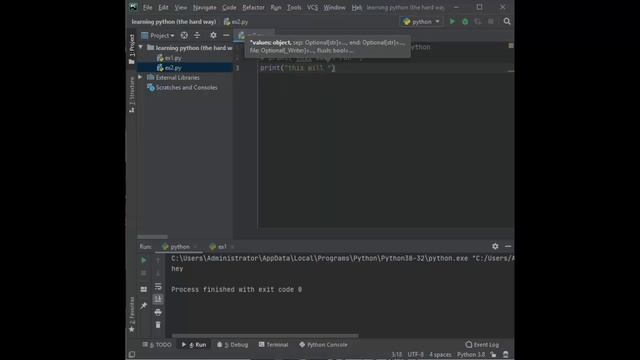Screen dimensions: 640x360
Task: Click the PyCharm logo in the title bar
Action: tap(133, 7)
